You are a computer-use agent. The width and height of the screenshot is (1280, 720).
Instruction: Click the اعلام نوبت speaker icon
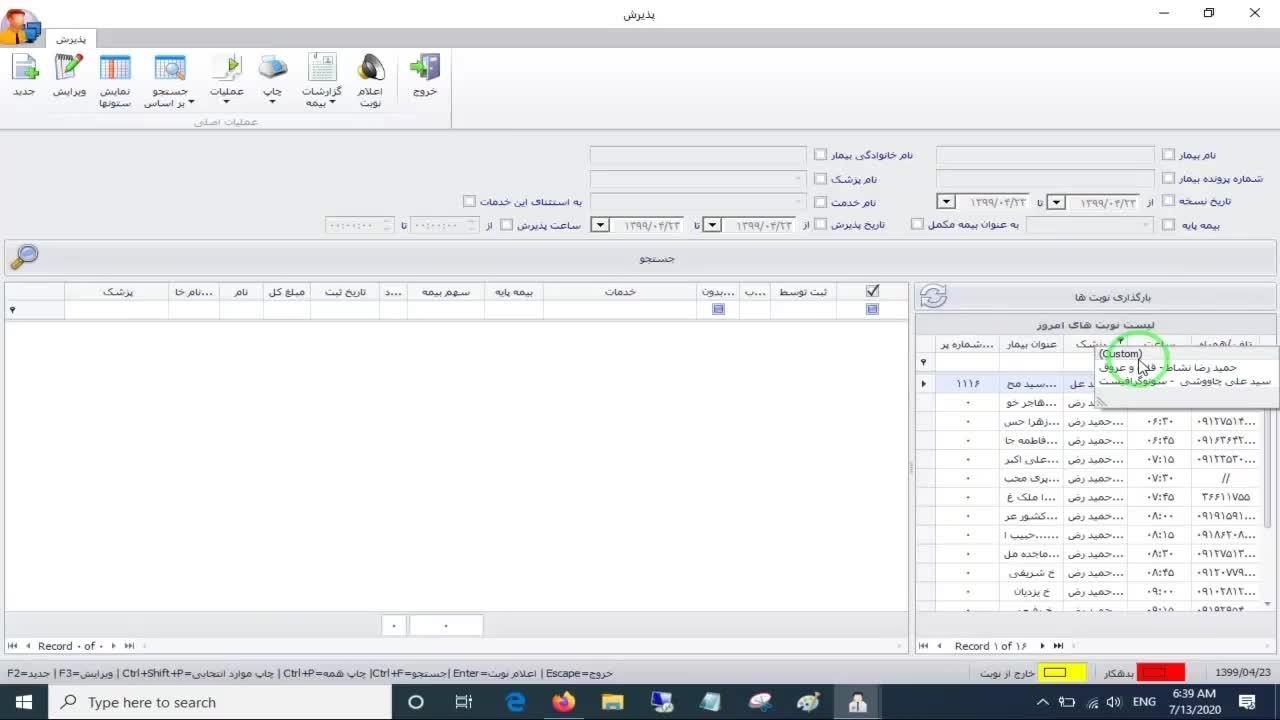tap(370, 69)
